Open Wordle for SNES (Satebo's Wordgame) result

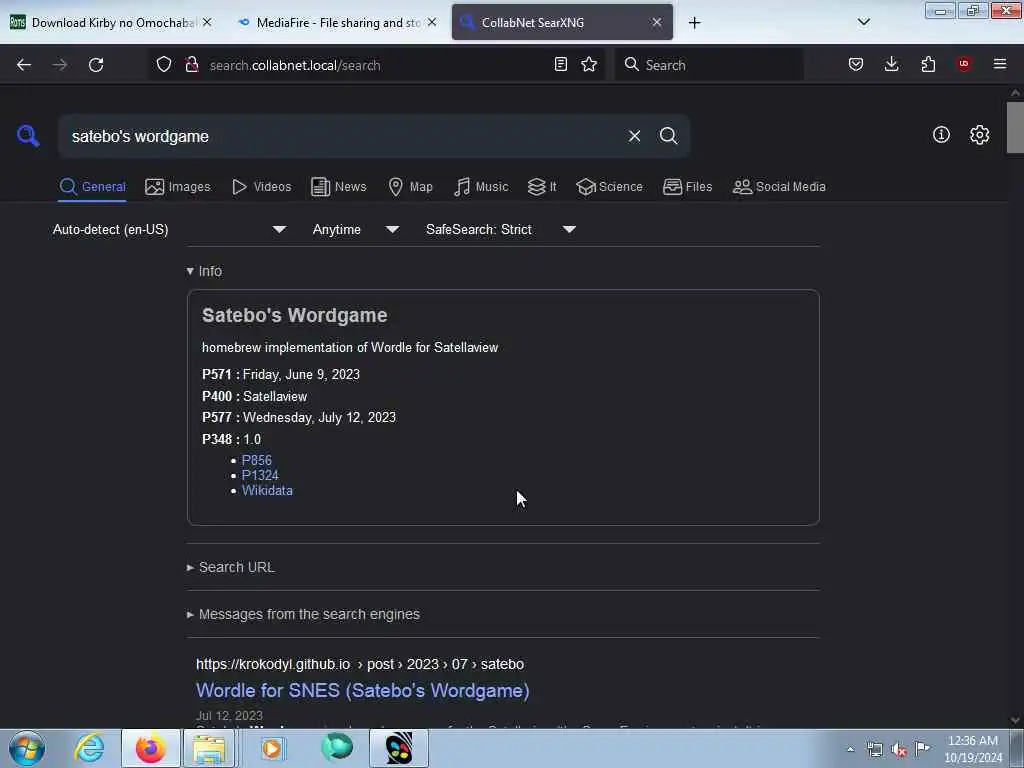click(x=362, y=690)
